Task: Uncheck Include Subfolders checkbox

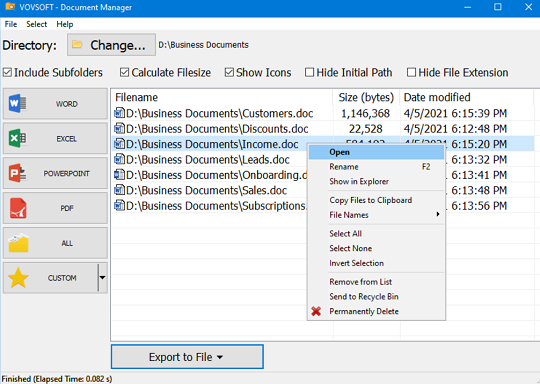Action: (x=7, y=73)
